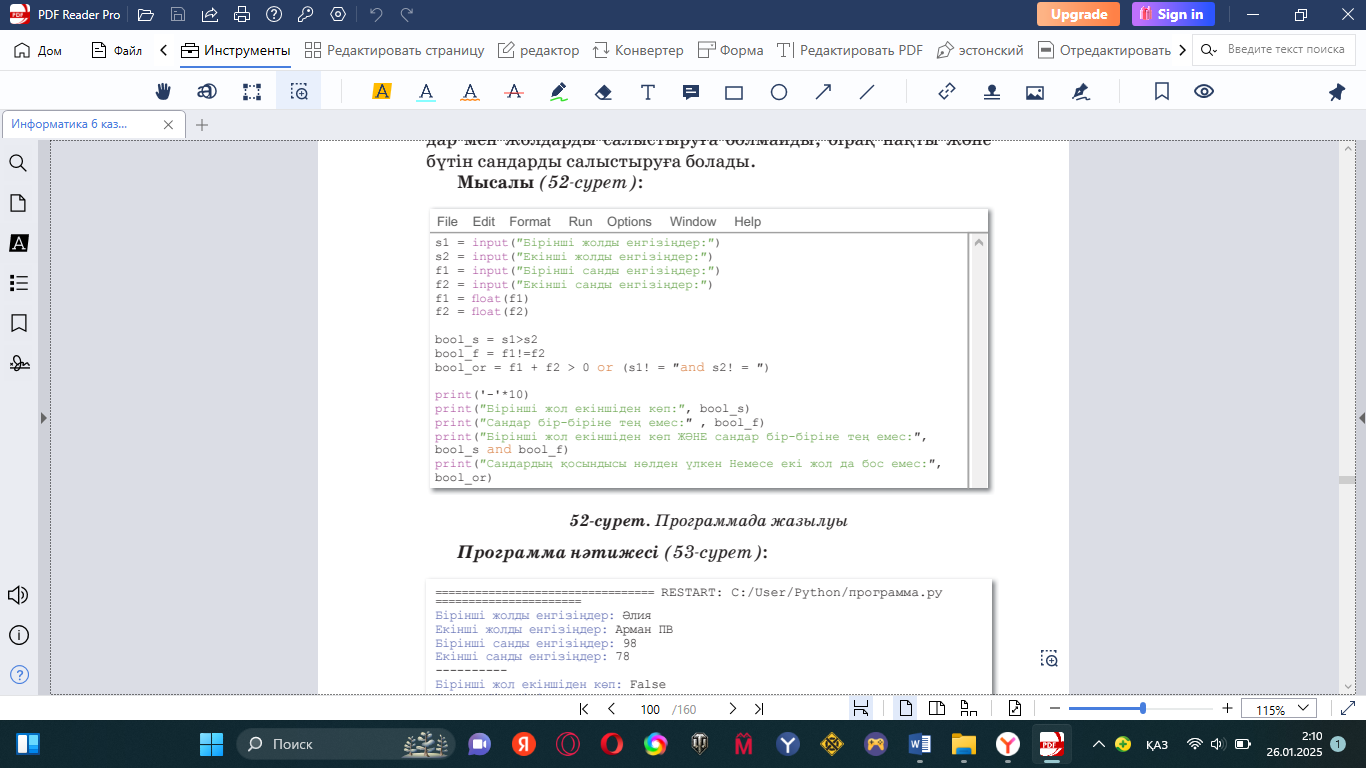Select the arrow drawing tool
Screen dimensions: 1366x768
pos(823,92)
